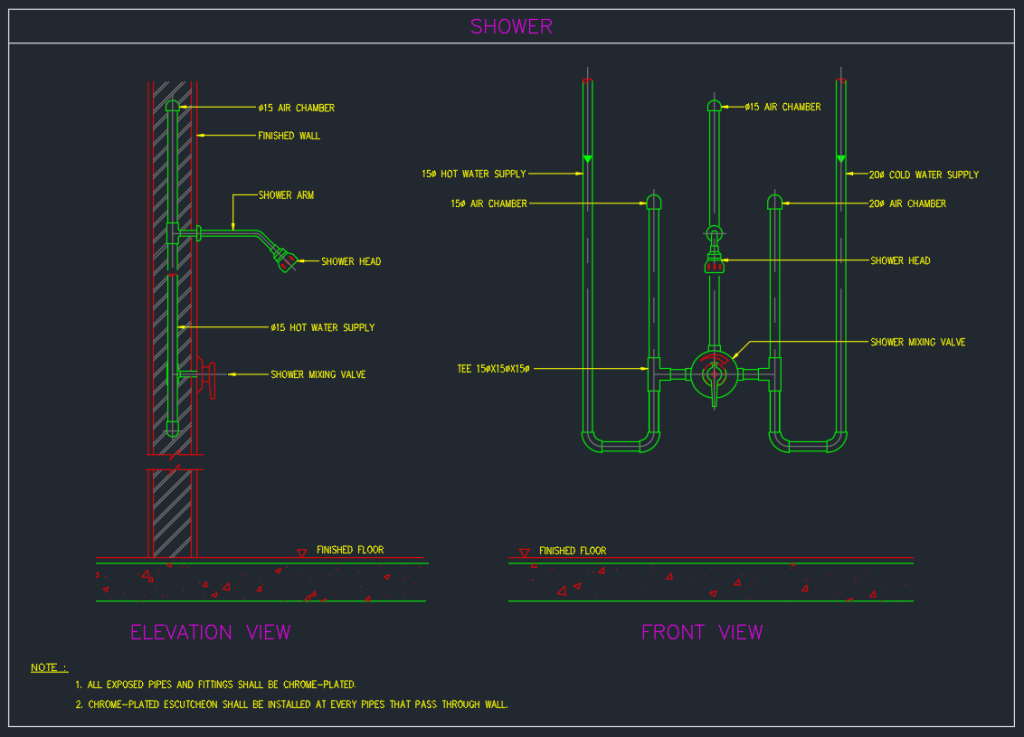1024x737 pixels.
Task: Click the finished floor triangle marker in front view
Action: coord(522,549)
